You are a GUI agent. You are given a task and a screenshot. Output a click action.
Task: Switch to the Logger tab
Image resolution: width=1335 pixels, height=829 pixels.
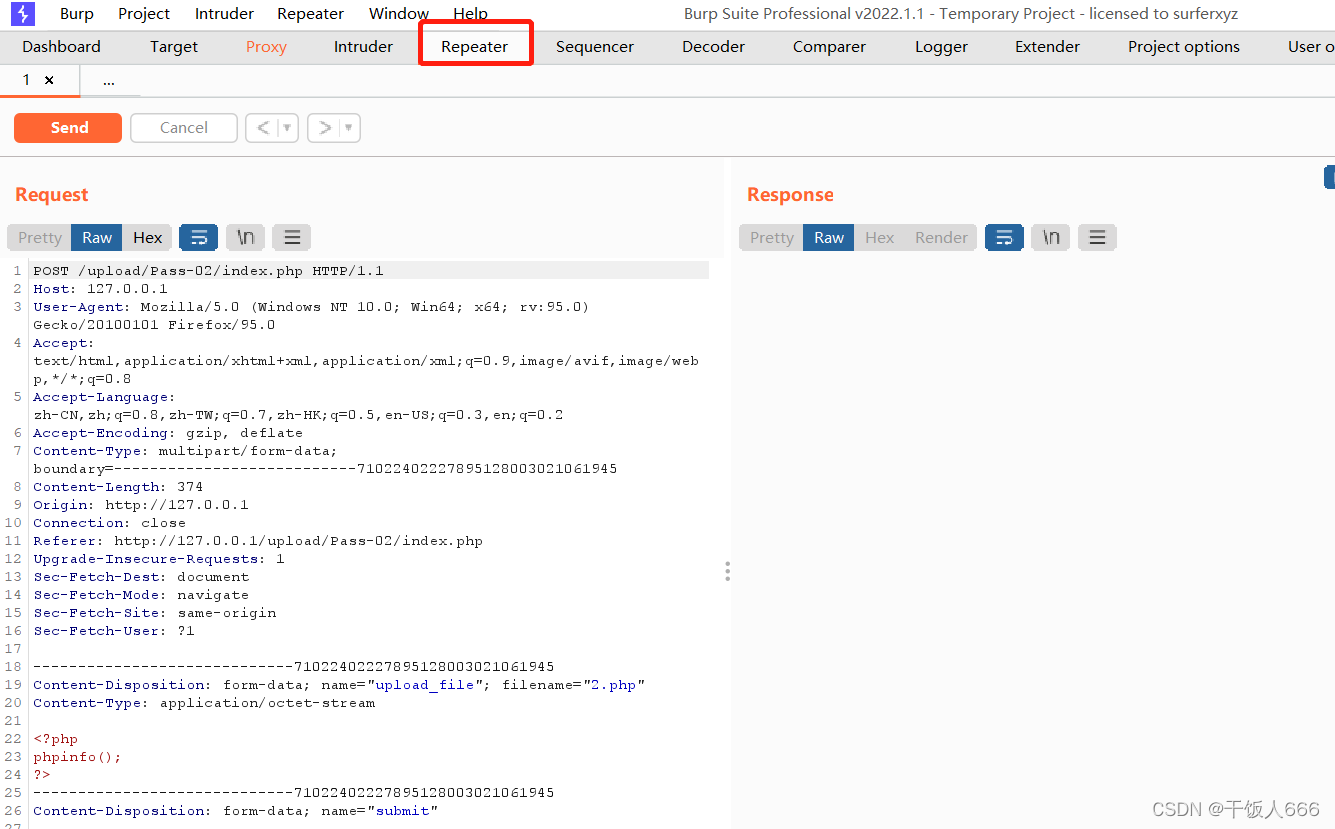pyautogui.click(x=941, y=47)
